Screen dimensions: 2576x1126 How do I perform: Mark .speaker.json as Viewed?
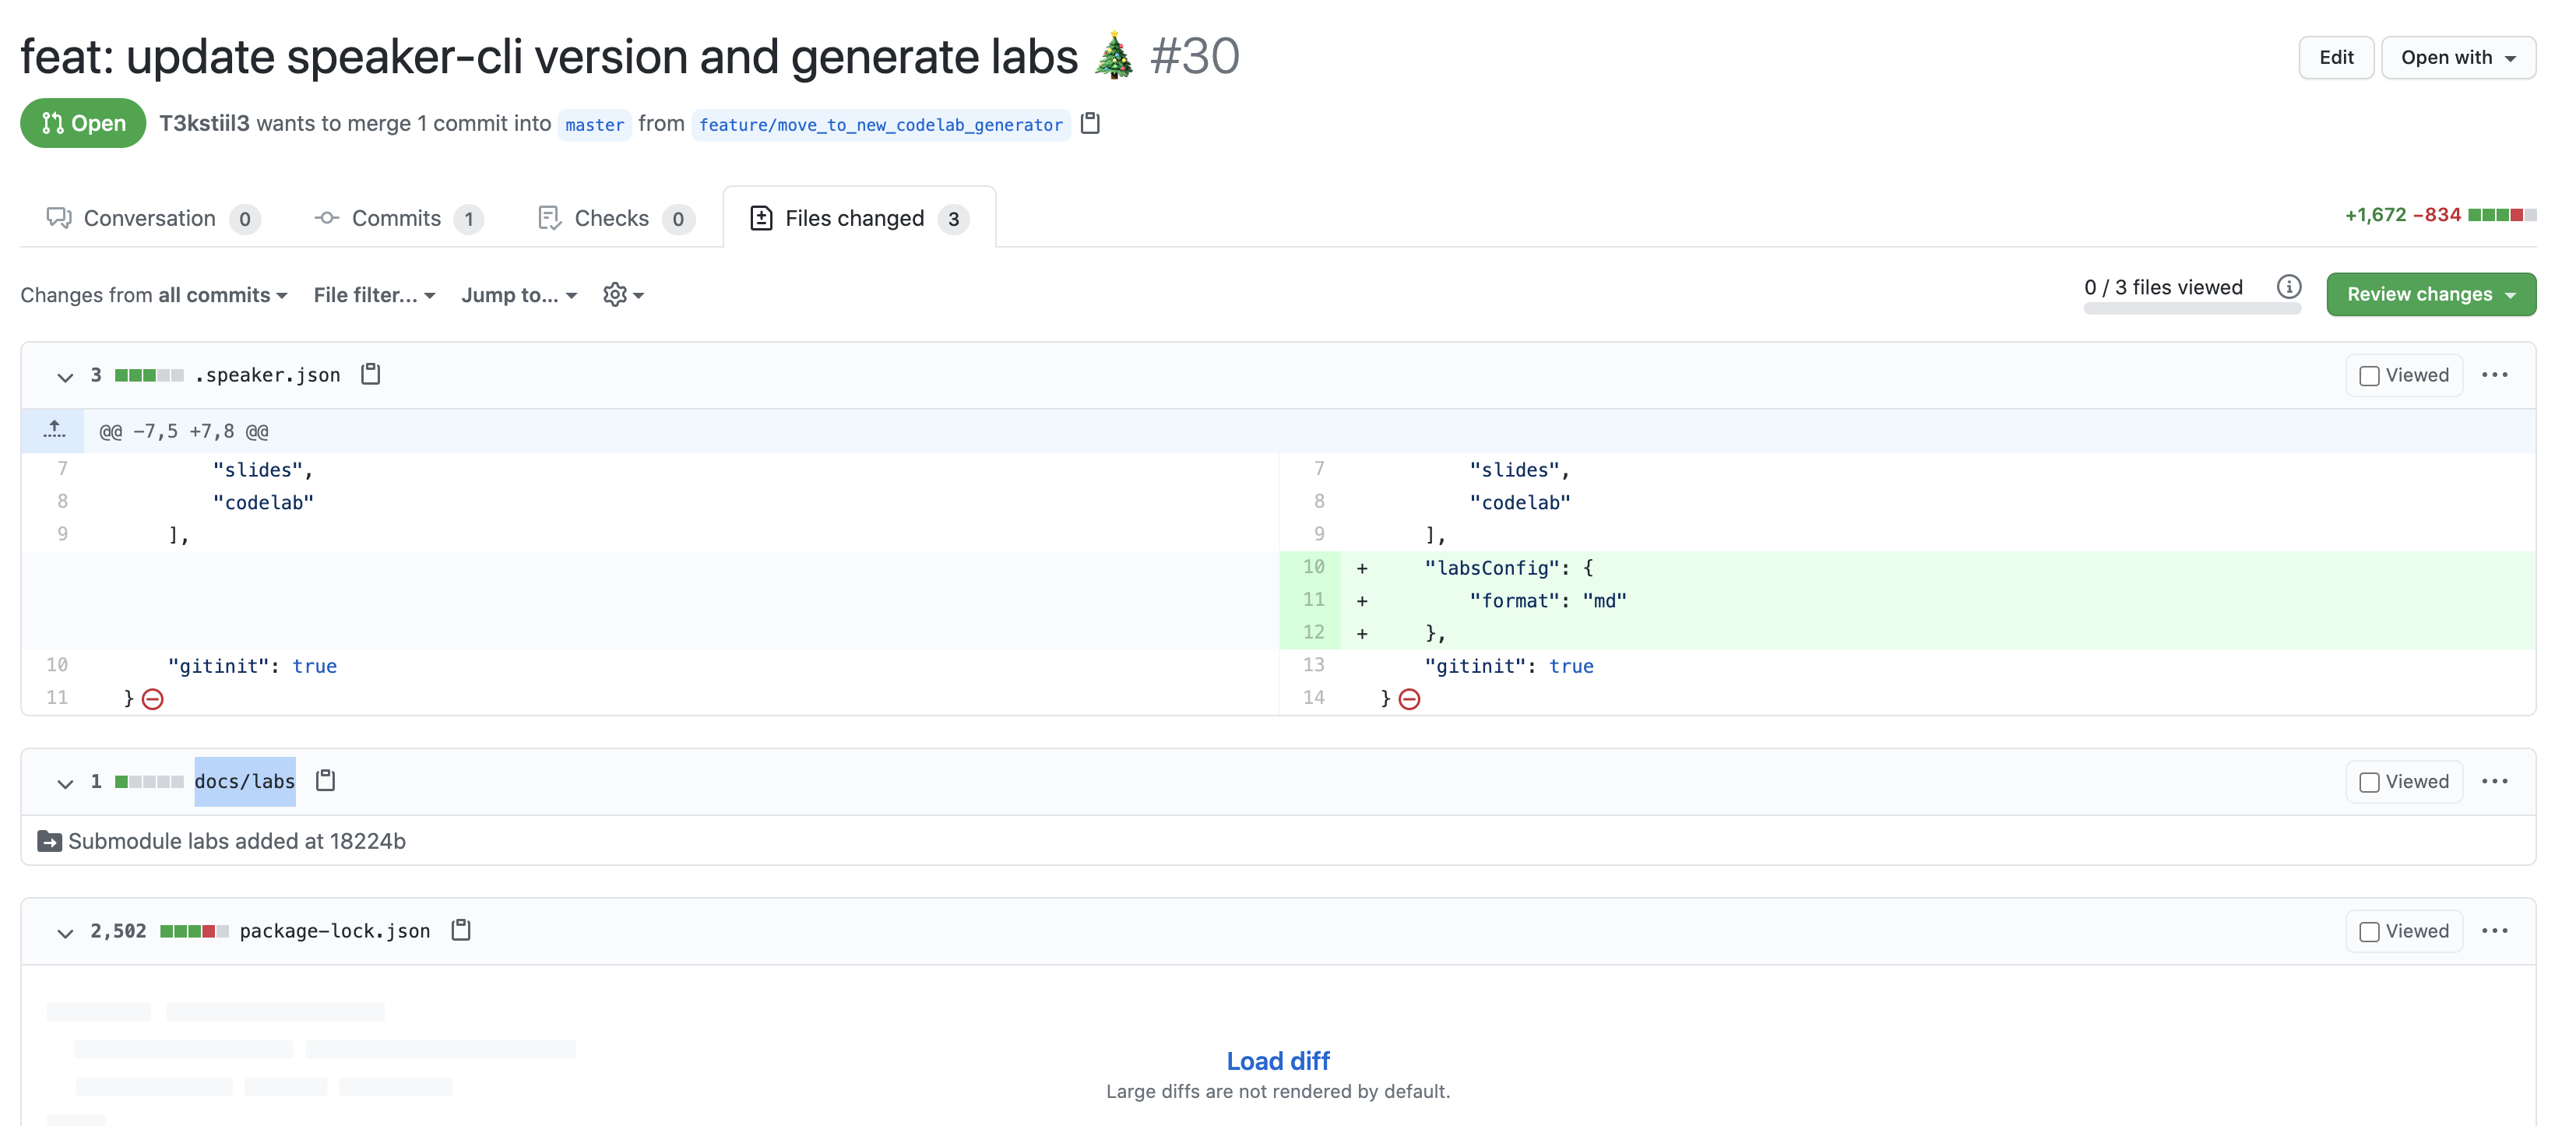tap(2369, 376)
